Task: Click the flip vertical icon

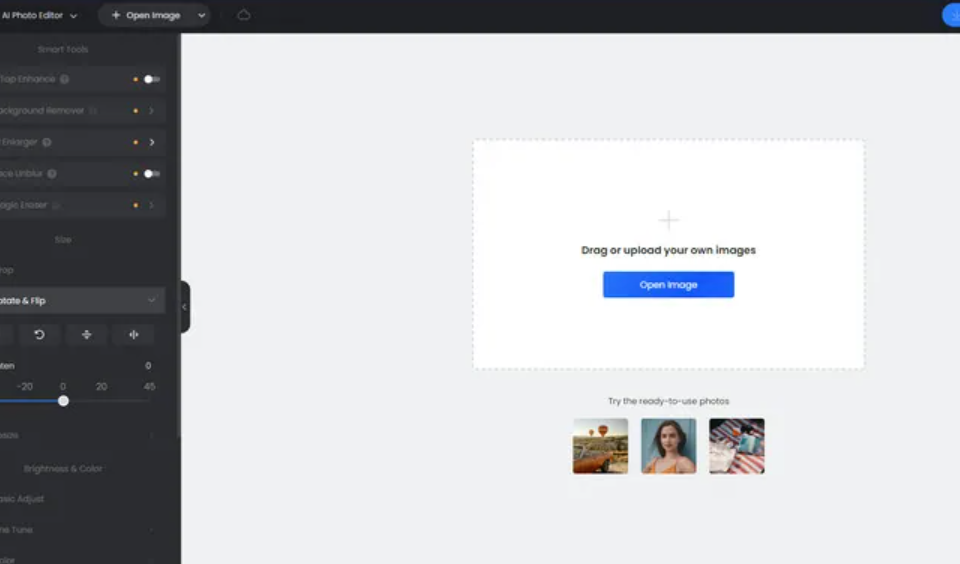Action: pos(86,335)
